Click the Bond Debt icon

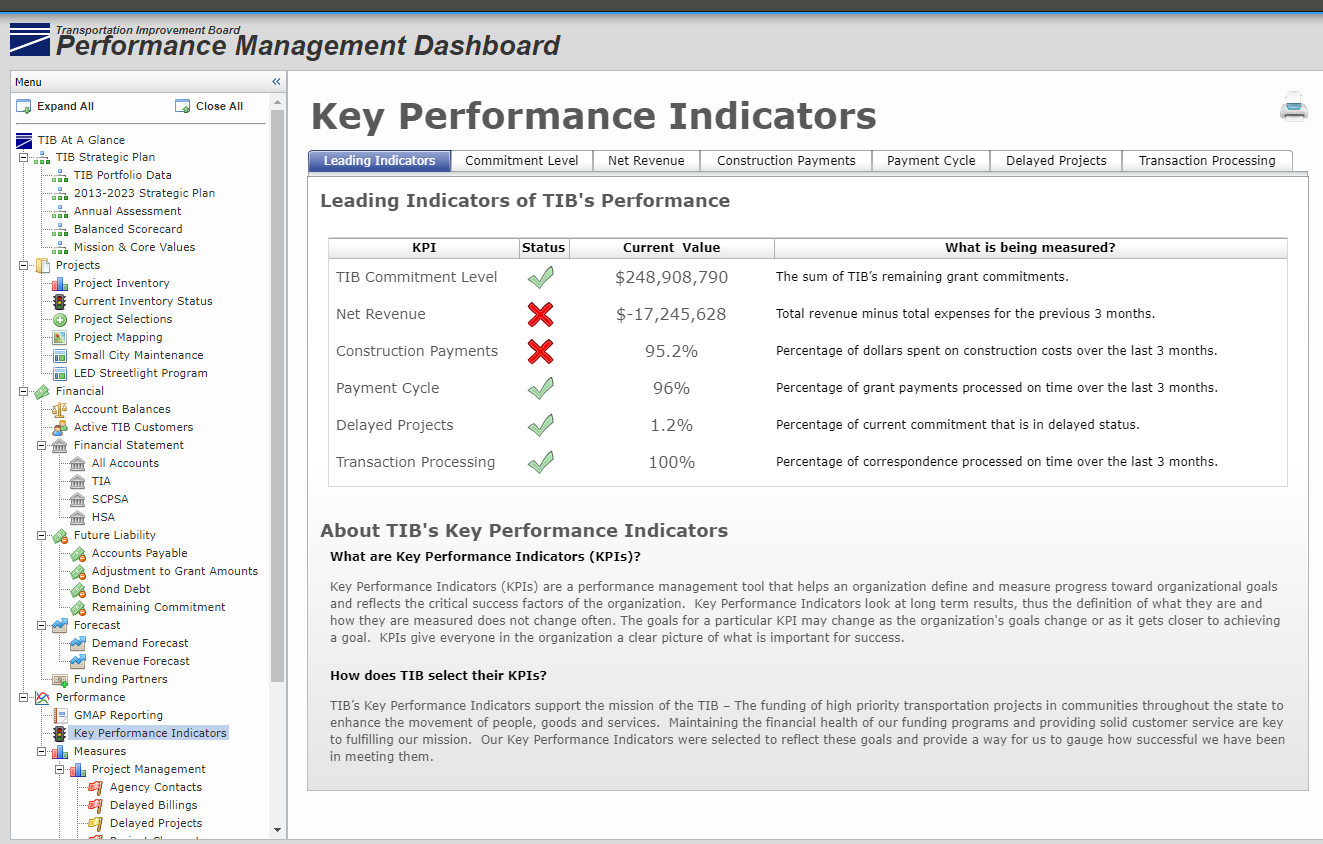point(78,589)
